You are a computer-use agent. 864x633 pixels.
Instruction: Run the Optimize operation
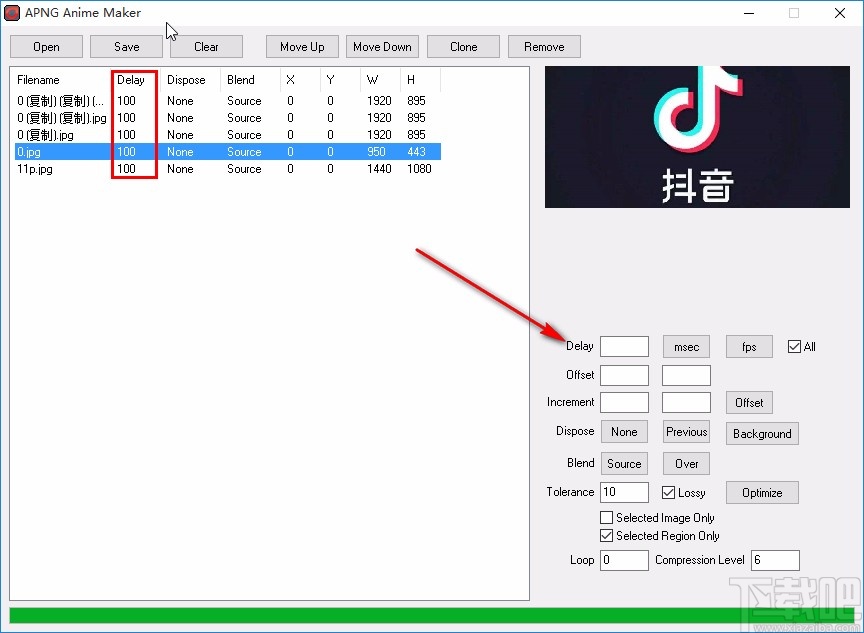762,492
